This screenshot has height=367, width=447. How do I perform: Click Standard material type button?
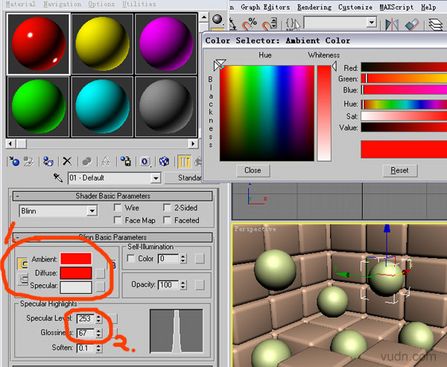pos(184,178)
